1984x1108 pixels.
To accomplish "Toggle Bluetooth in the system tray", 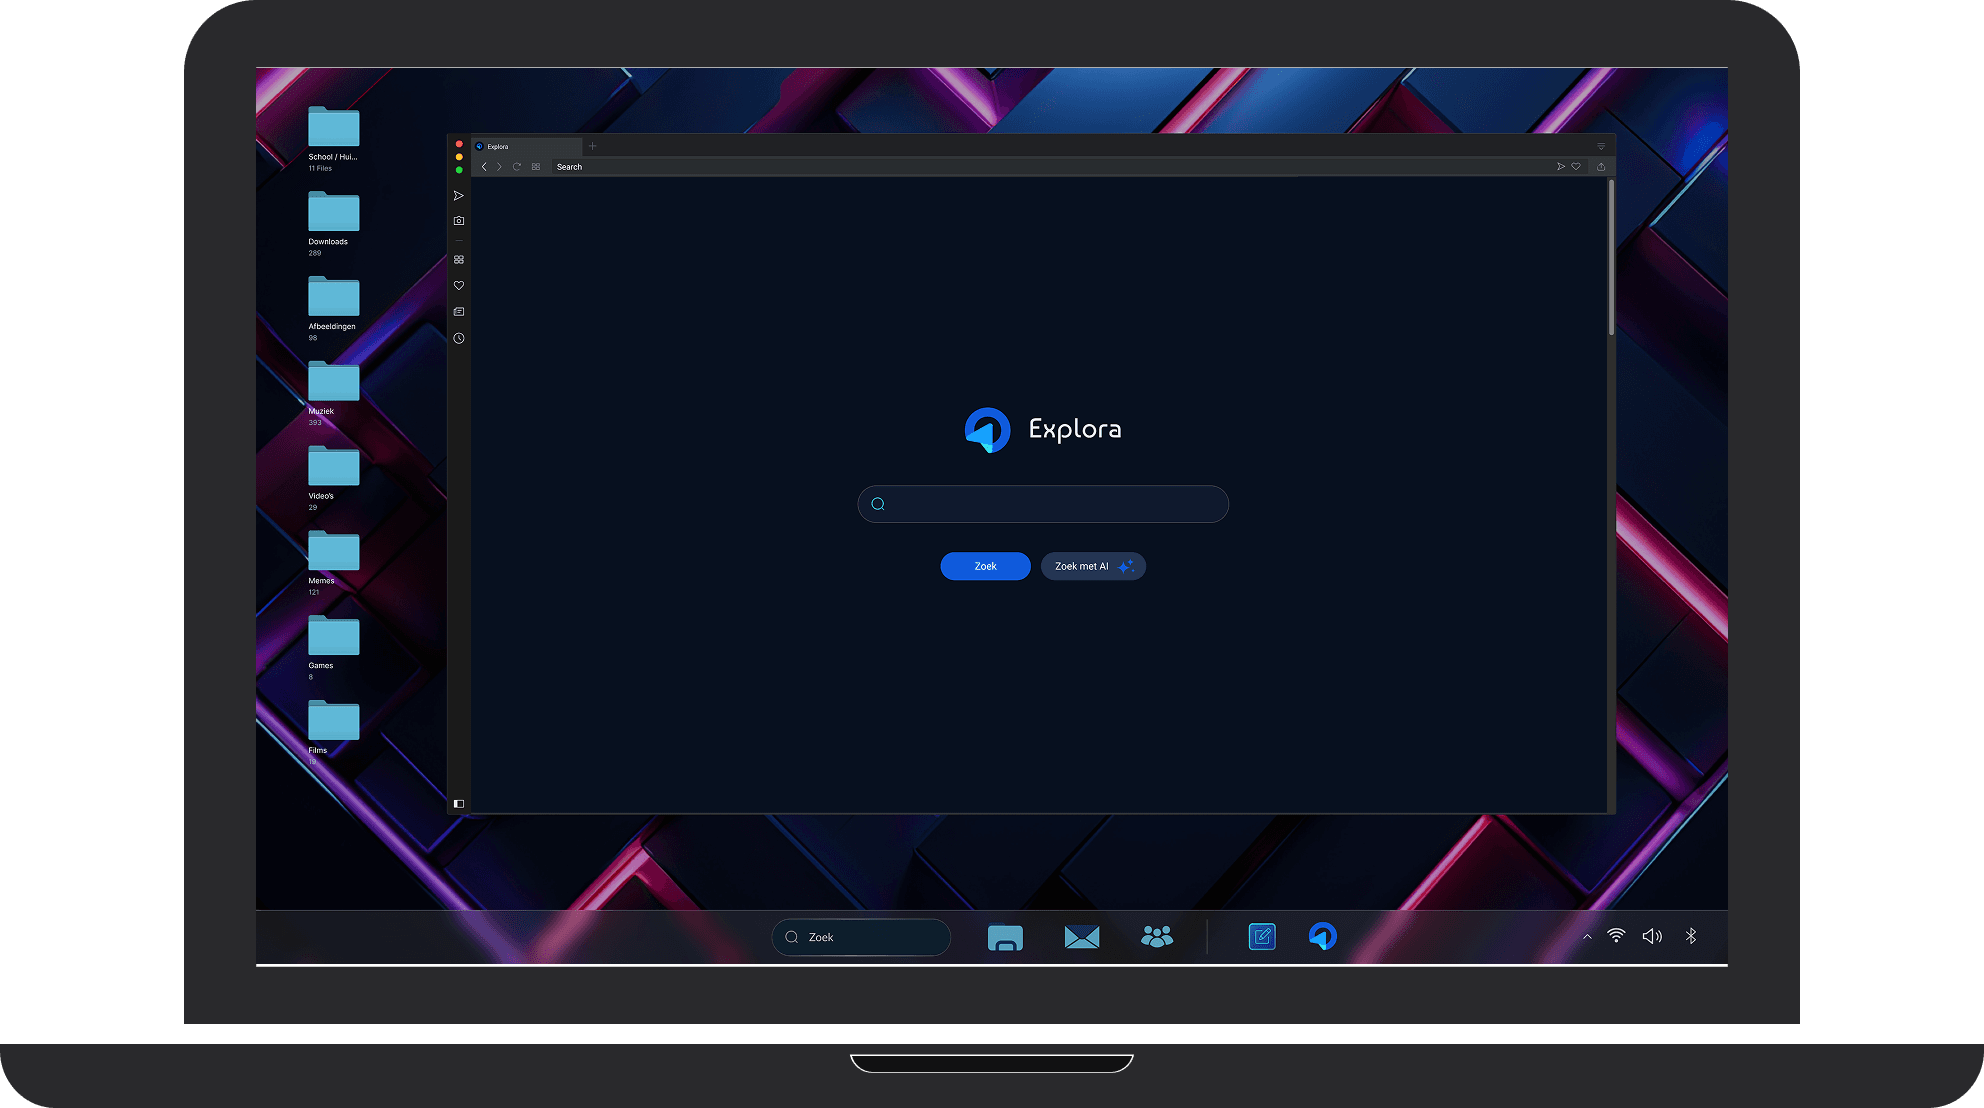I will click(1692, 937).
